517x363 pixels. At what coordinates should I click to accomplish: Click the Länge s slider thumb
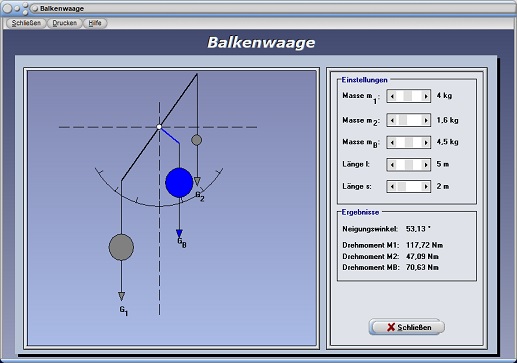tap(401, 187)
